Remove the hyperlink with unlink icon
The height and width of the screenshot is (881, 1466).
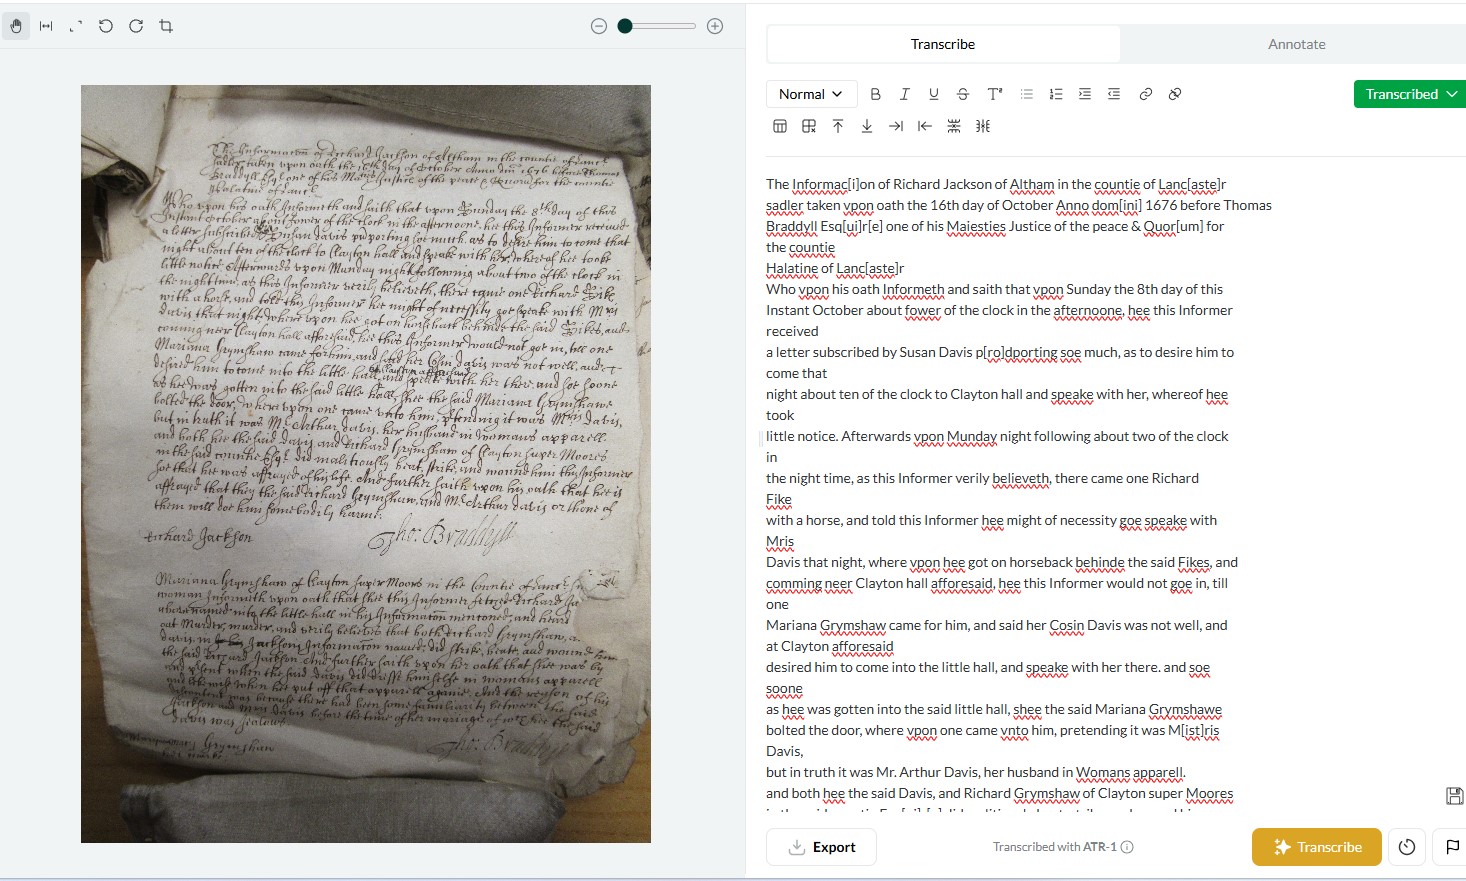[x=1175, y=94]
